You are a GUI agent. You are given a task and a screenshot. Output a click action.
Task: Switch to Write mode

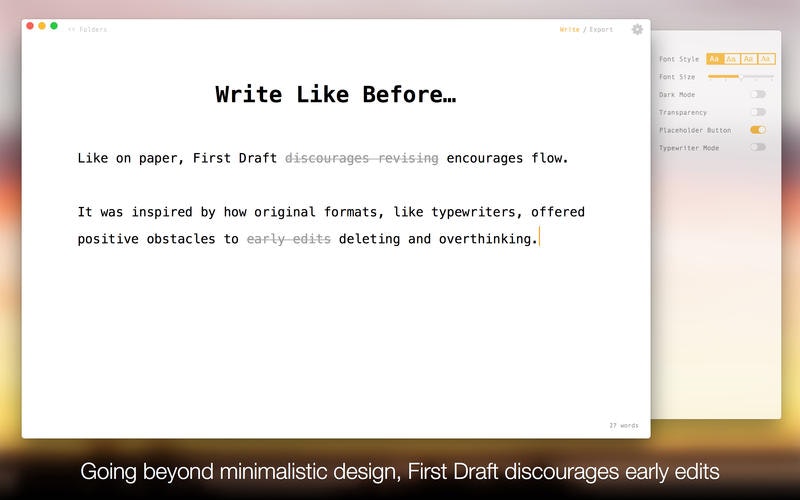click(569, 30)
